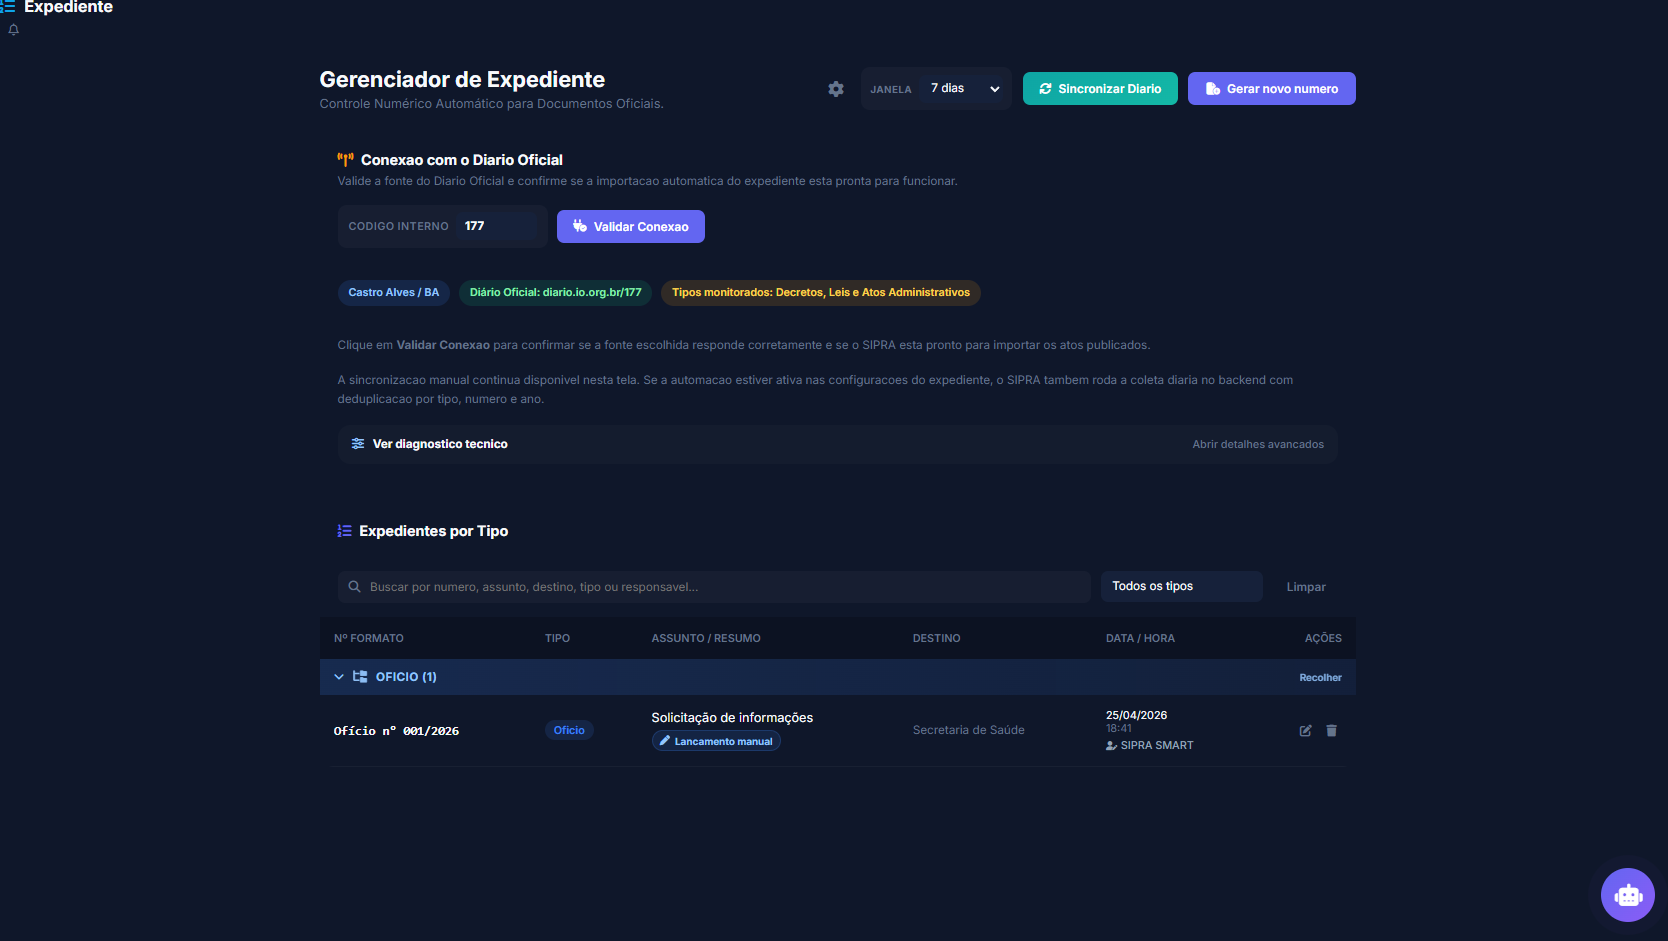Screen dimensions: 1668x941
Task: Delete Ofício nº 001/2026 with trash icon
Action: [1331, 731]
